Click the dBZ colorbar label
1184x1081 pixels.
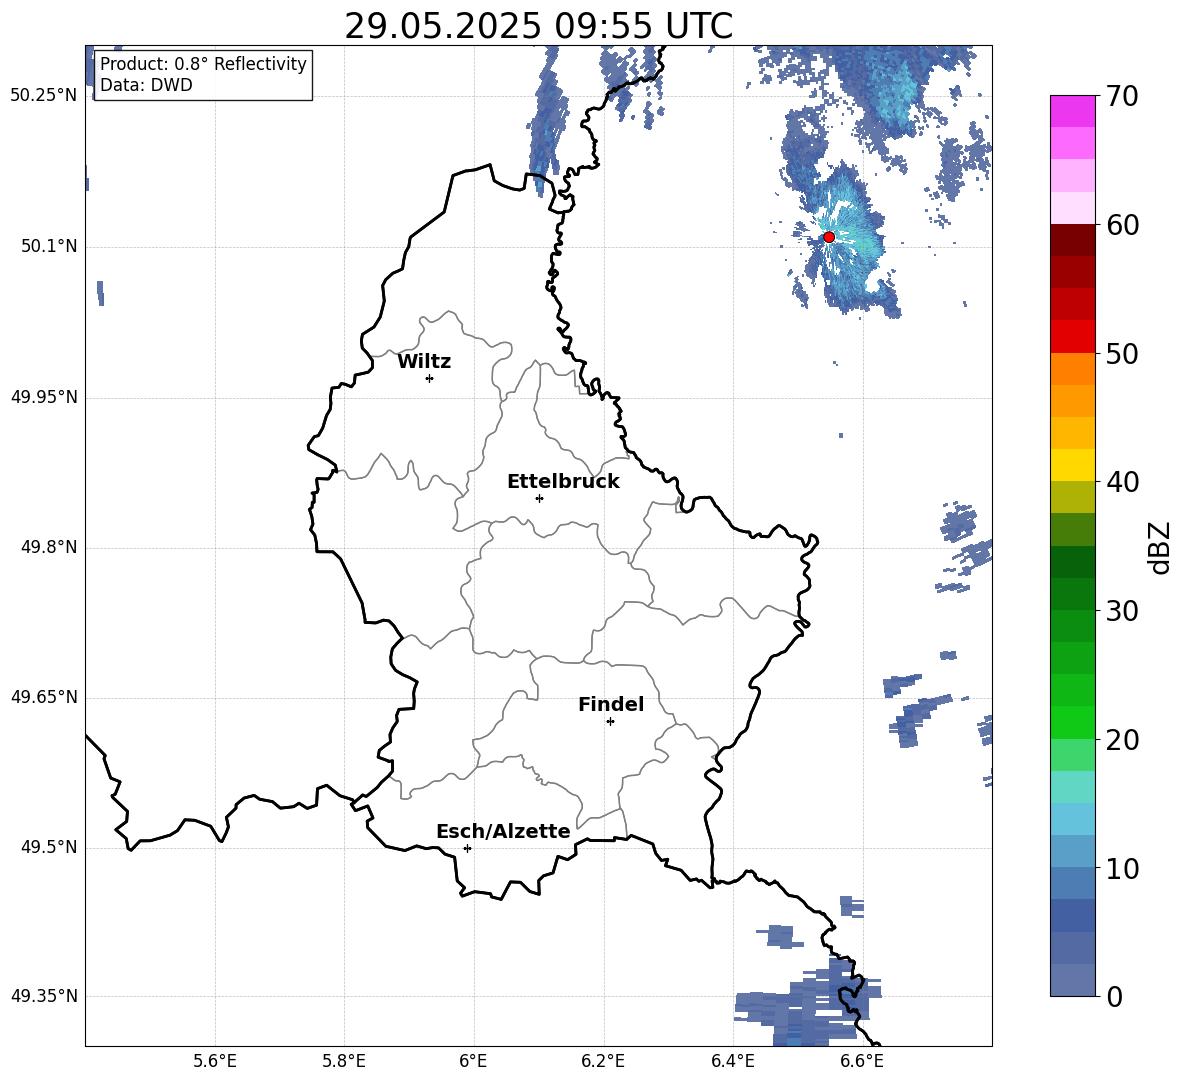point(1159,547)
